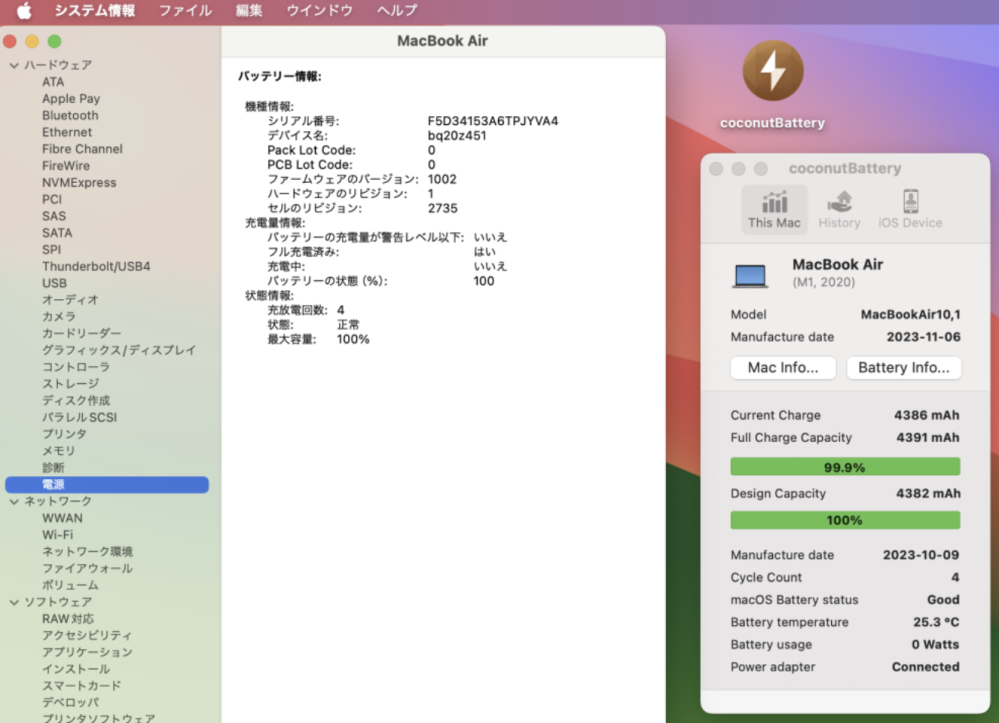Select Wi-Fi in the sidebar
Viewport: 999px width, 723px height.
[x=57, y=534]
